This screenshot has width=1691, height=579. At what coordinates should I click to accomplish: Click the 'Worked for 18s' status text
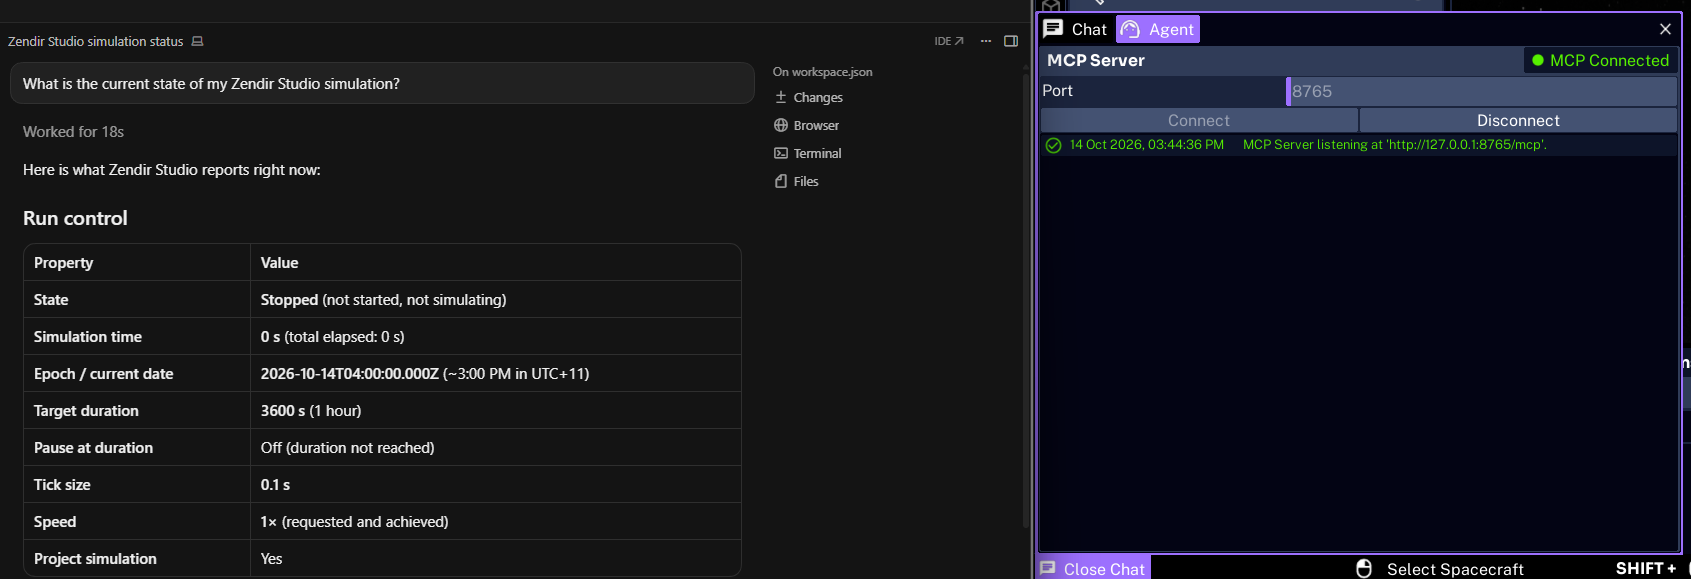[x=73, y=132]
